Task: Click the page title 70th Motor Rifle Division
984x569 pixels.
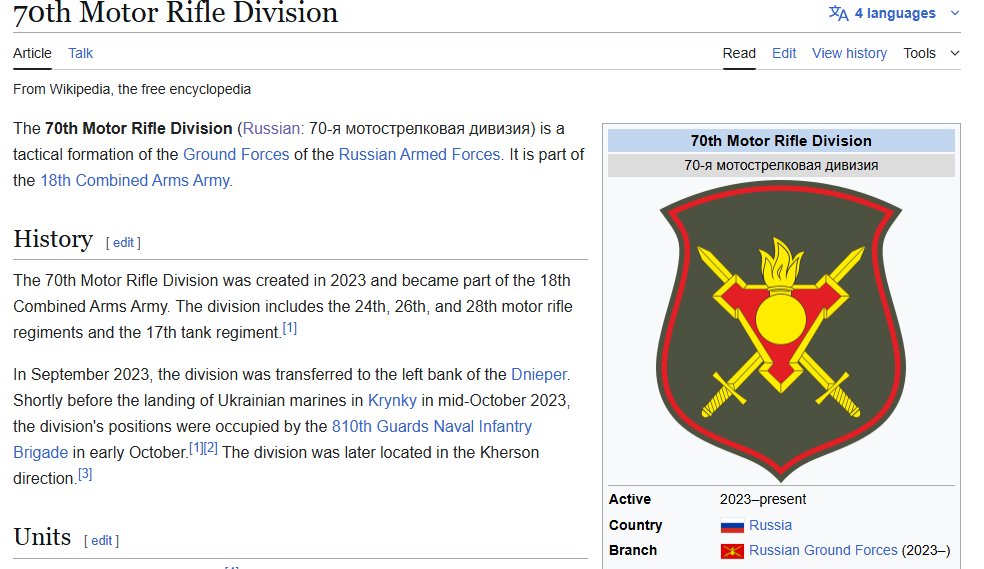Action: pyautogui.click(x=176, y=13)
